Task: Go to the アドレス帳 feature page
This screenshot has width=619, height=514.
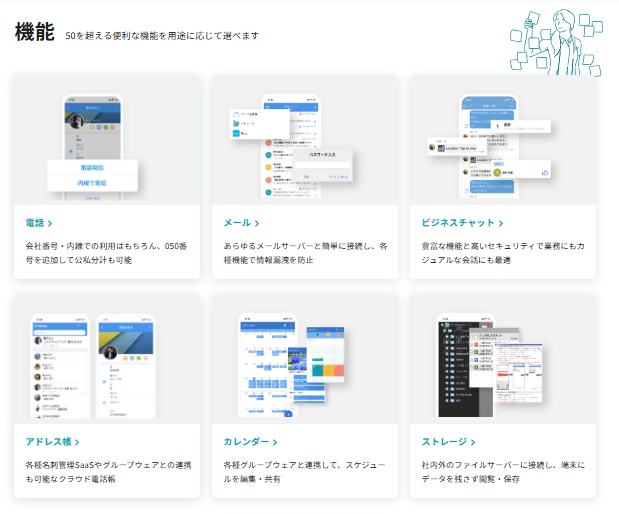Action: [x=48, y=441]
